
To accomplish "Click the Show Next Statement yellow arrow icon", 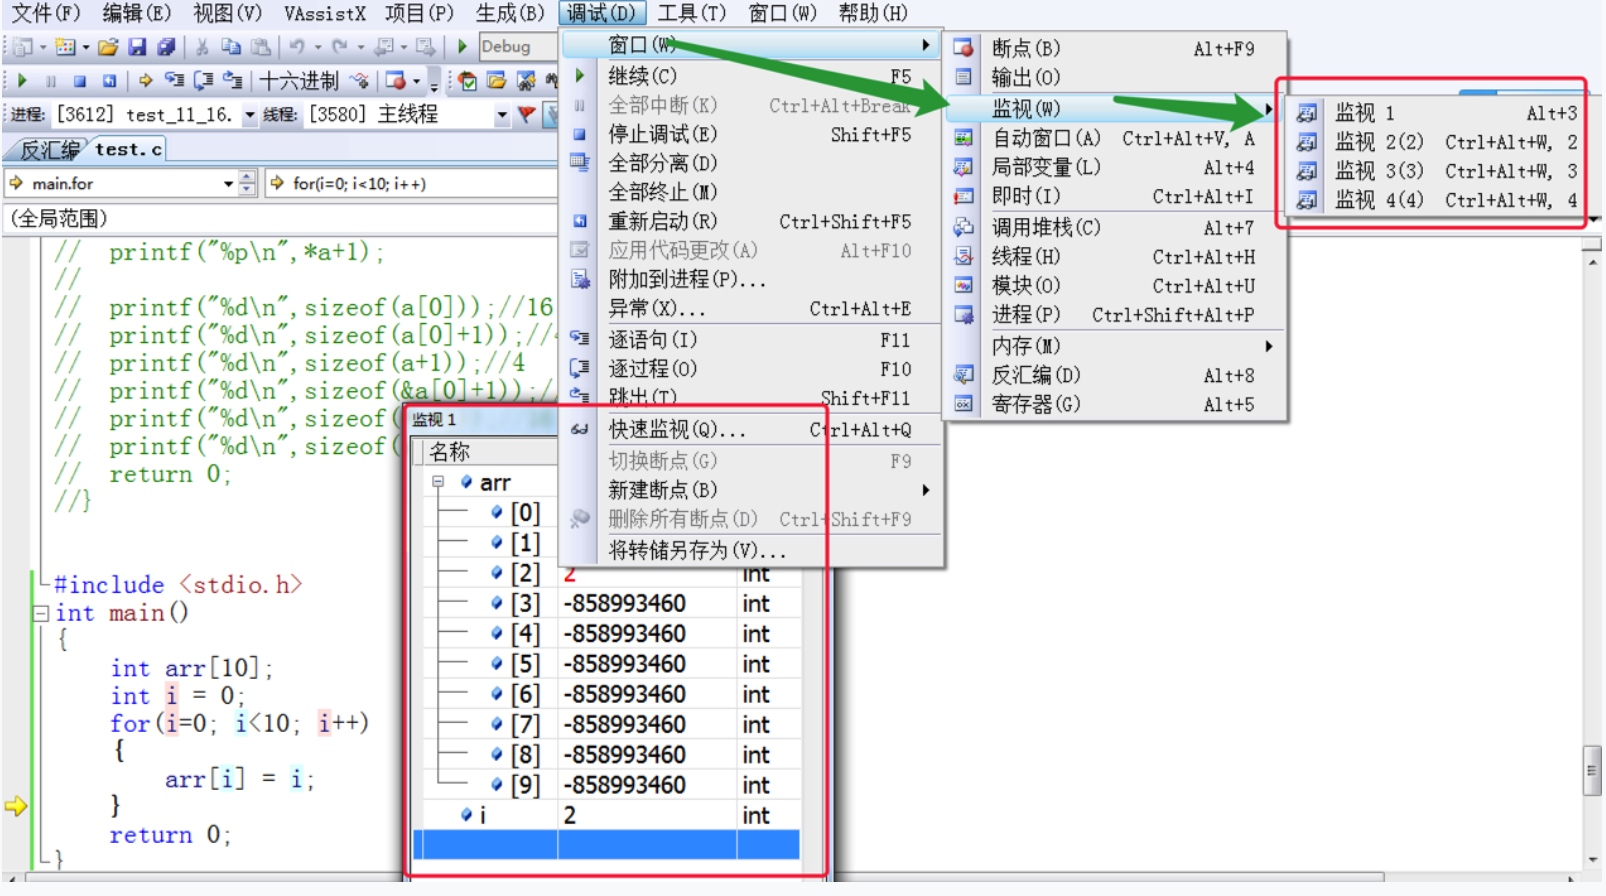I will click(x=146, y=81).
